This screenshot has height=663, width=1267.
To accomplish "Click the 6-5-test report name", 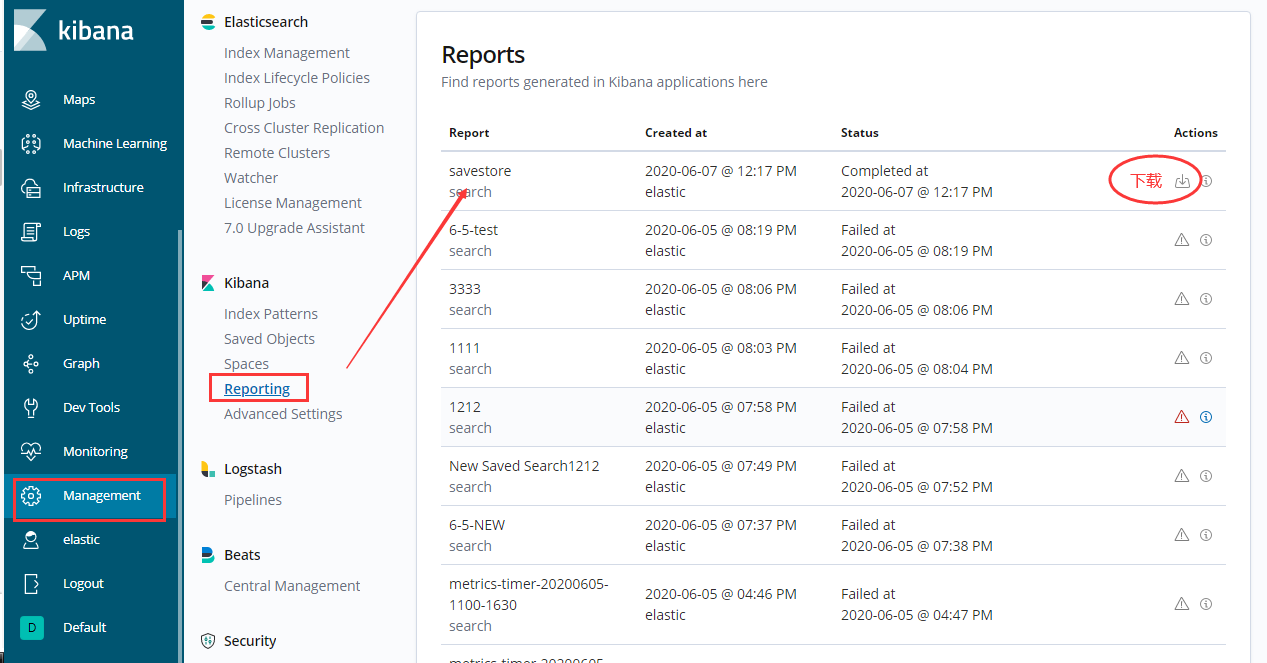I will [473, 230].
